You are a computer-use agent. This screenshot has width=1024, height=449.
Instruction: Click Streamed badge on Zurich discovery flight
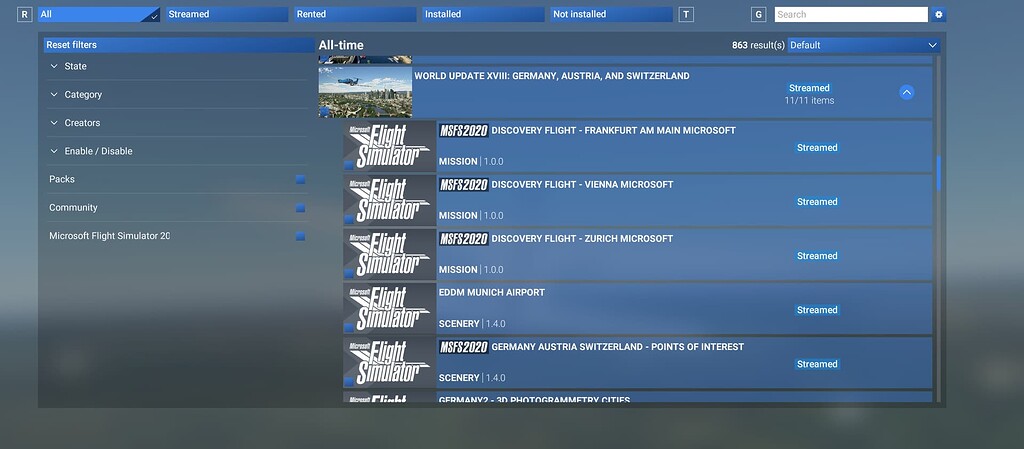(x=817, y=256)
